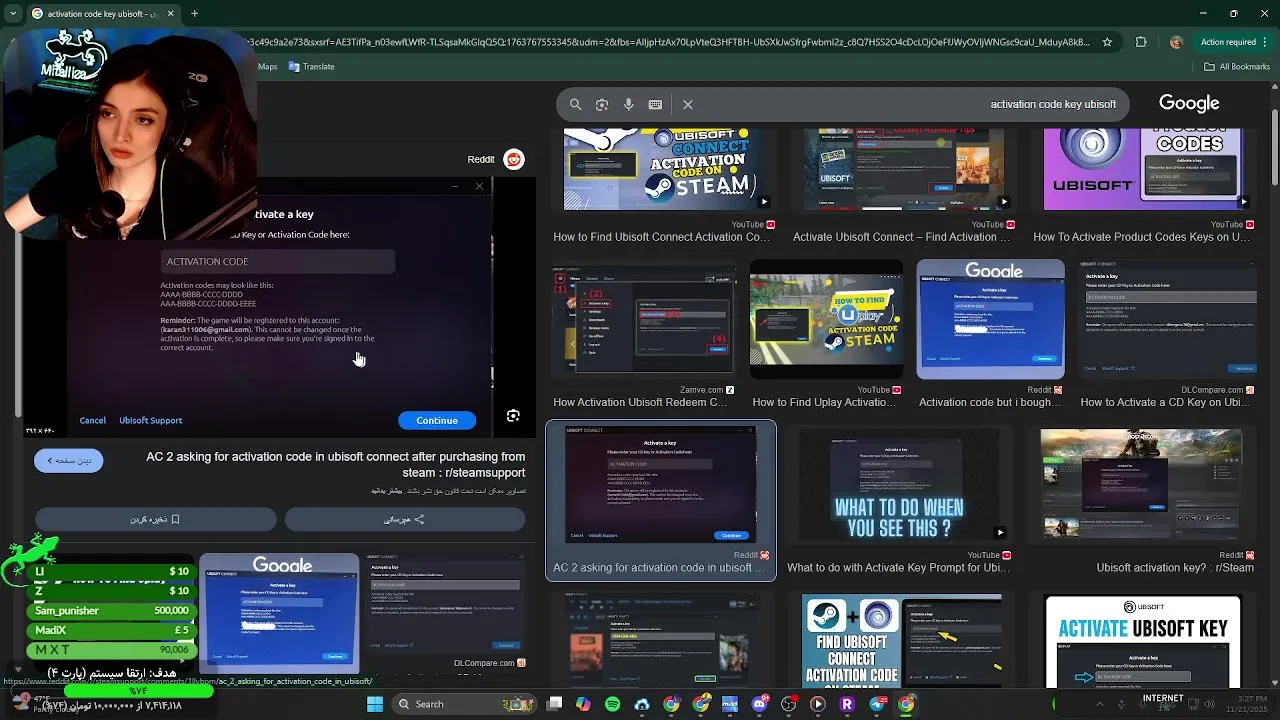The image size is (1280, 720).
Task: Open Telegram from the taskbar
Action: 877,704
